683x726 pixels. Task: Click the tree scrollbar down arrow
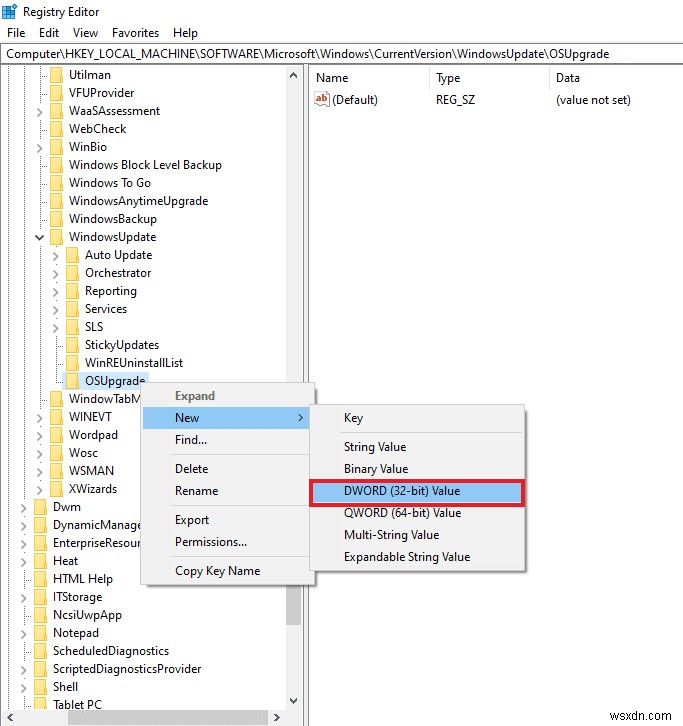[293, 701]
